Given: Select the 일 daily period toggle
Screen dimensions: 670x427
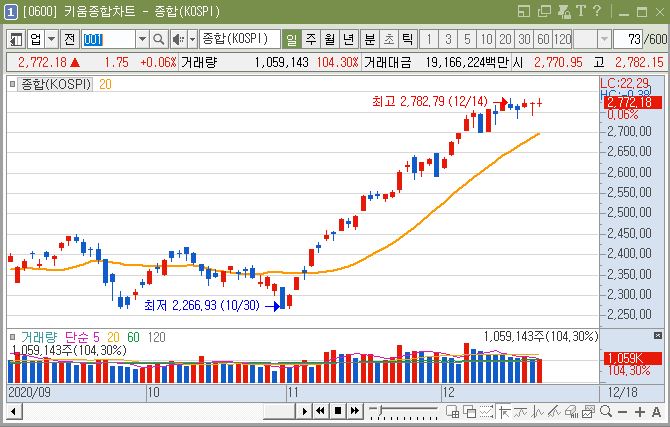Looking at the screenshot, I should (291, 40).
